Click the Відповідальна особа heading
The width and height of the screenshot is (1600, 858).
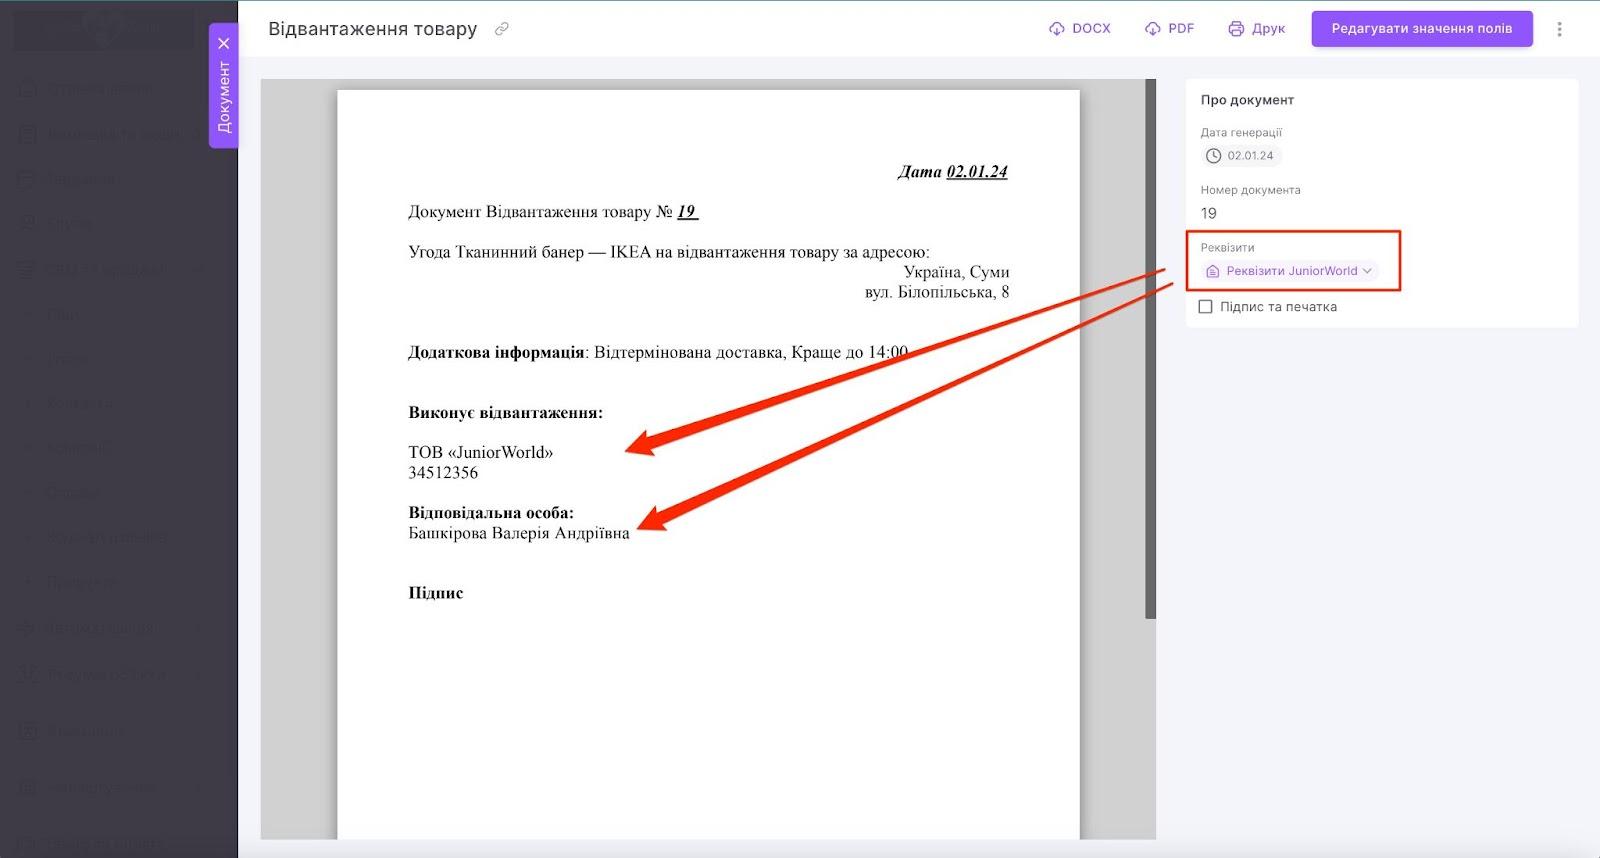click(x=491, y=512)
